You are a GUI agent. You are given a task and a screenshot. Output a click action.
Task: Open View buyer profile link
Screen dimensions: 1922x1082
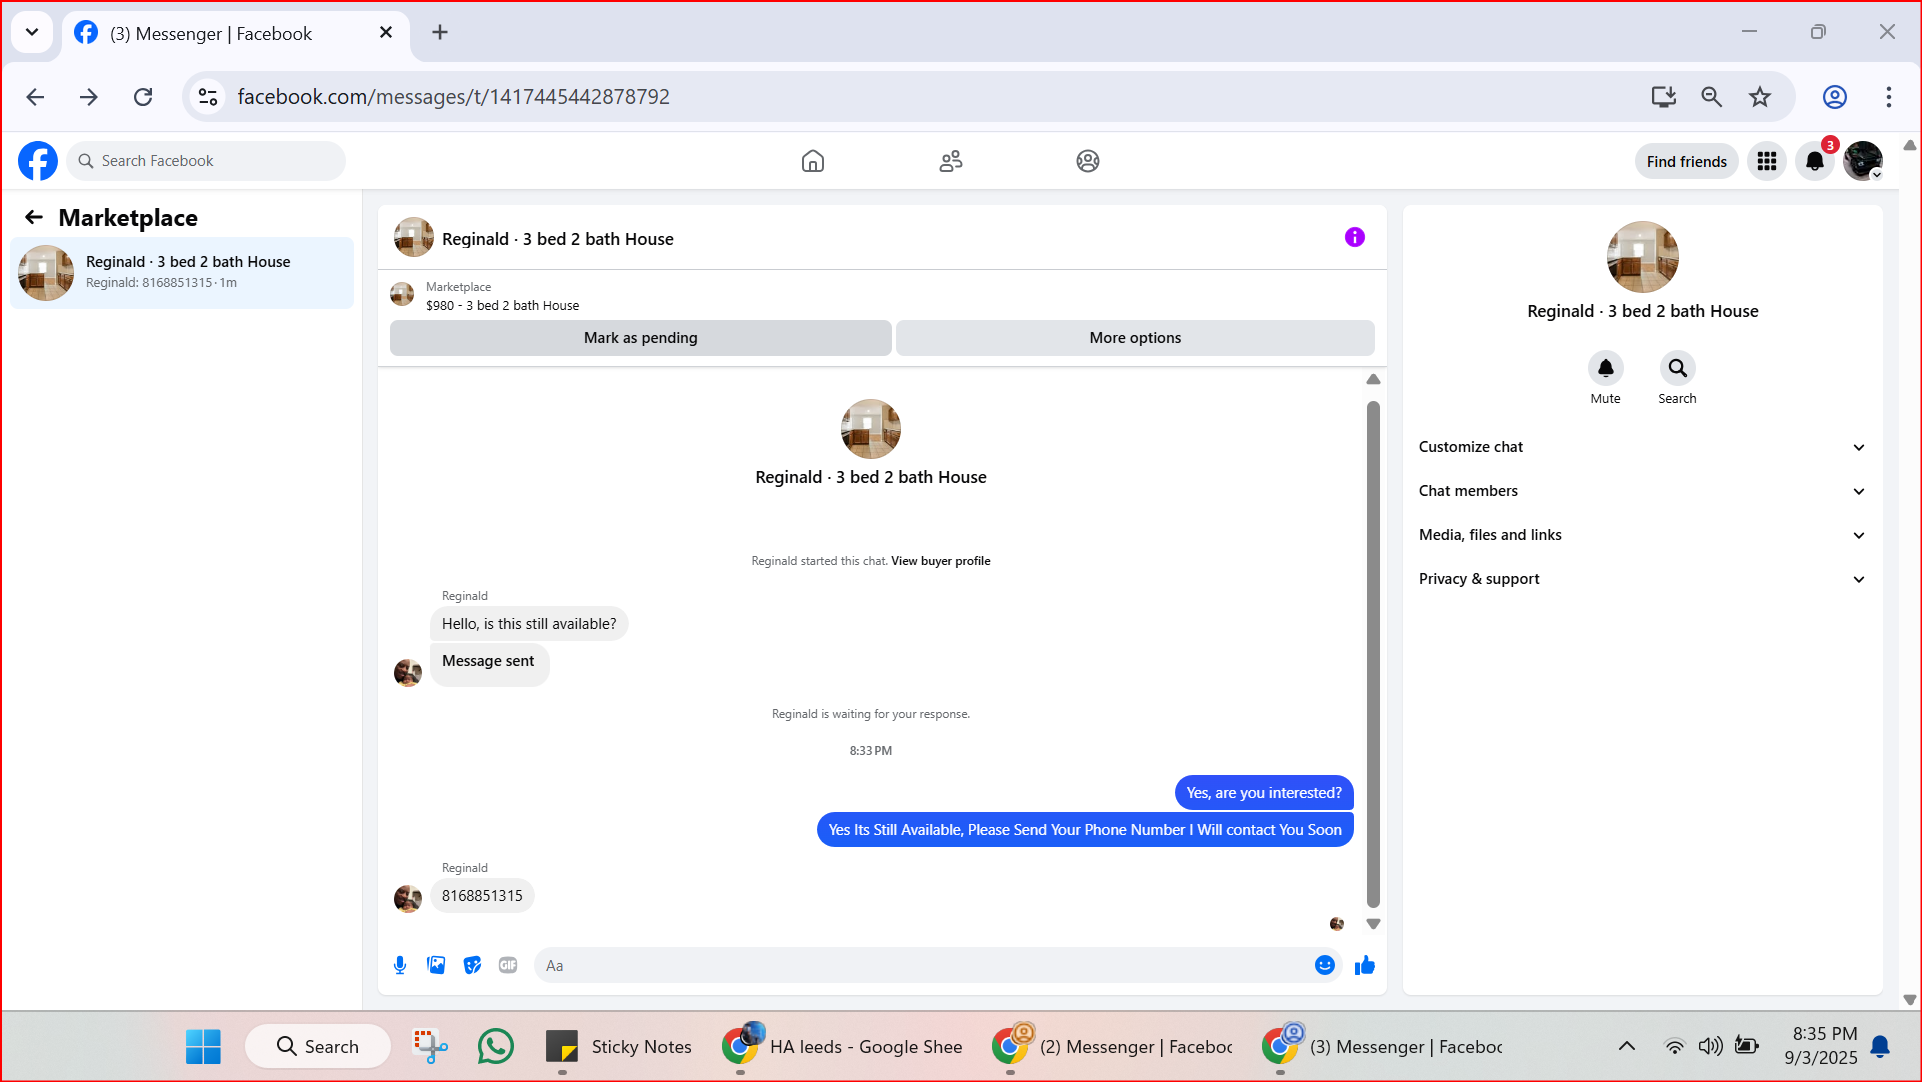coord(941,561)
